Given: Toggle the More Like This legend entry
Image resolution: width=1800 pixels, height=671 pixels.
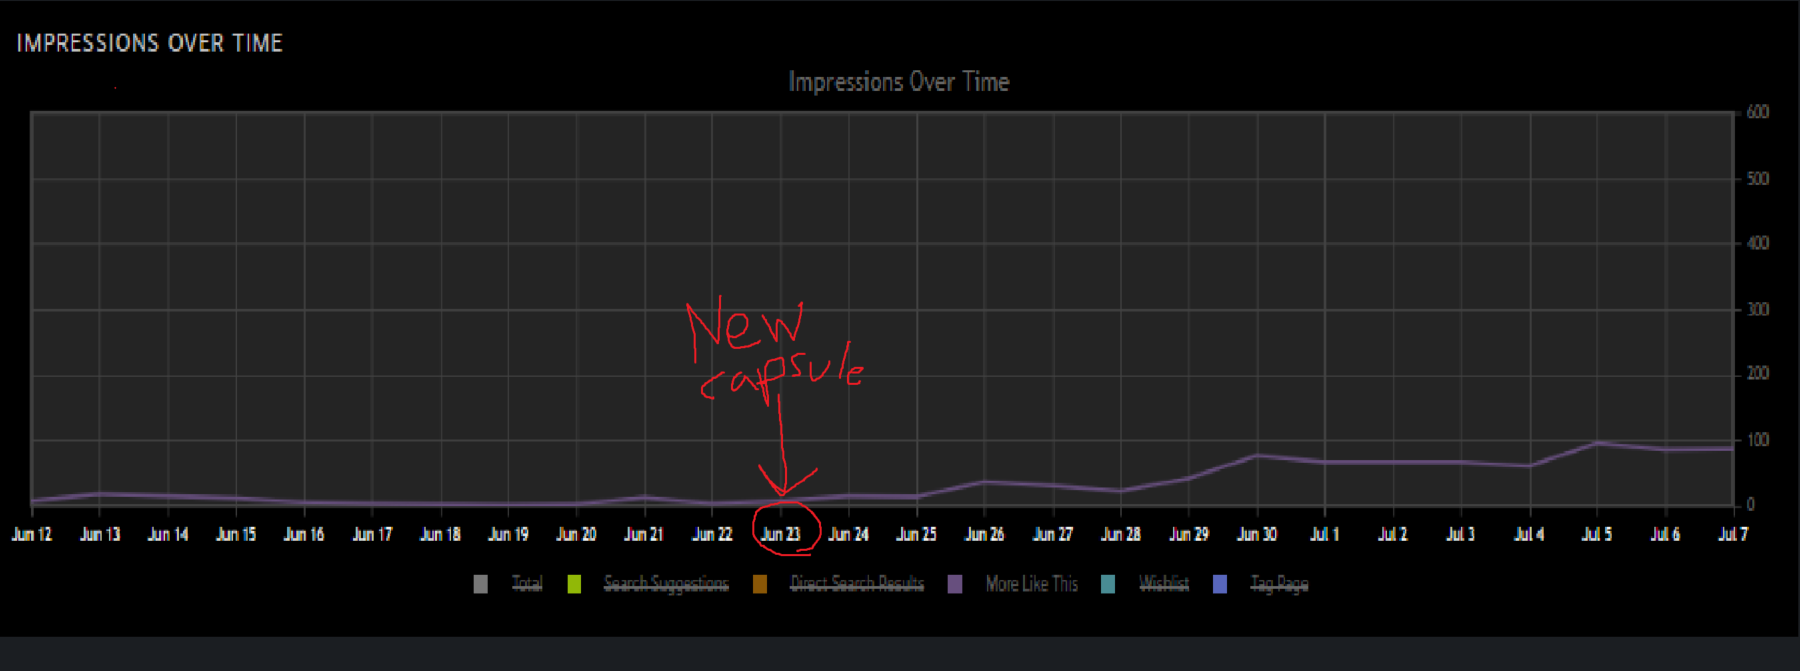Looking at the screenshot, I should (x=1032, y=584).
